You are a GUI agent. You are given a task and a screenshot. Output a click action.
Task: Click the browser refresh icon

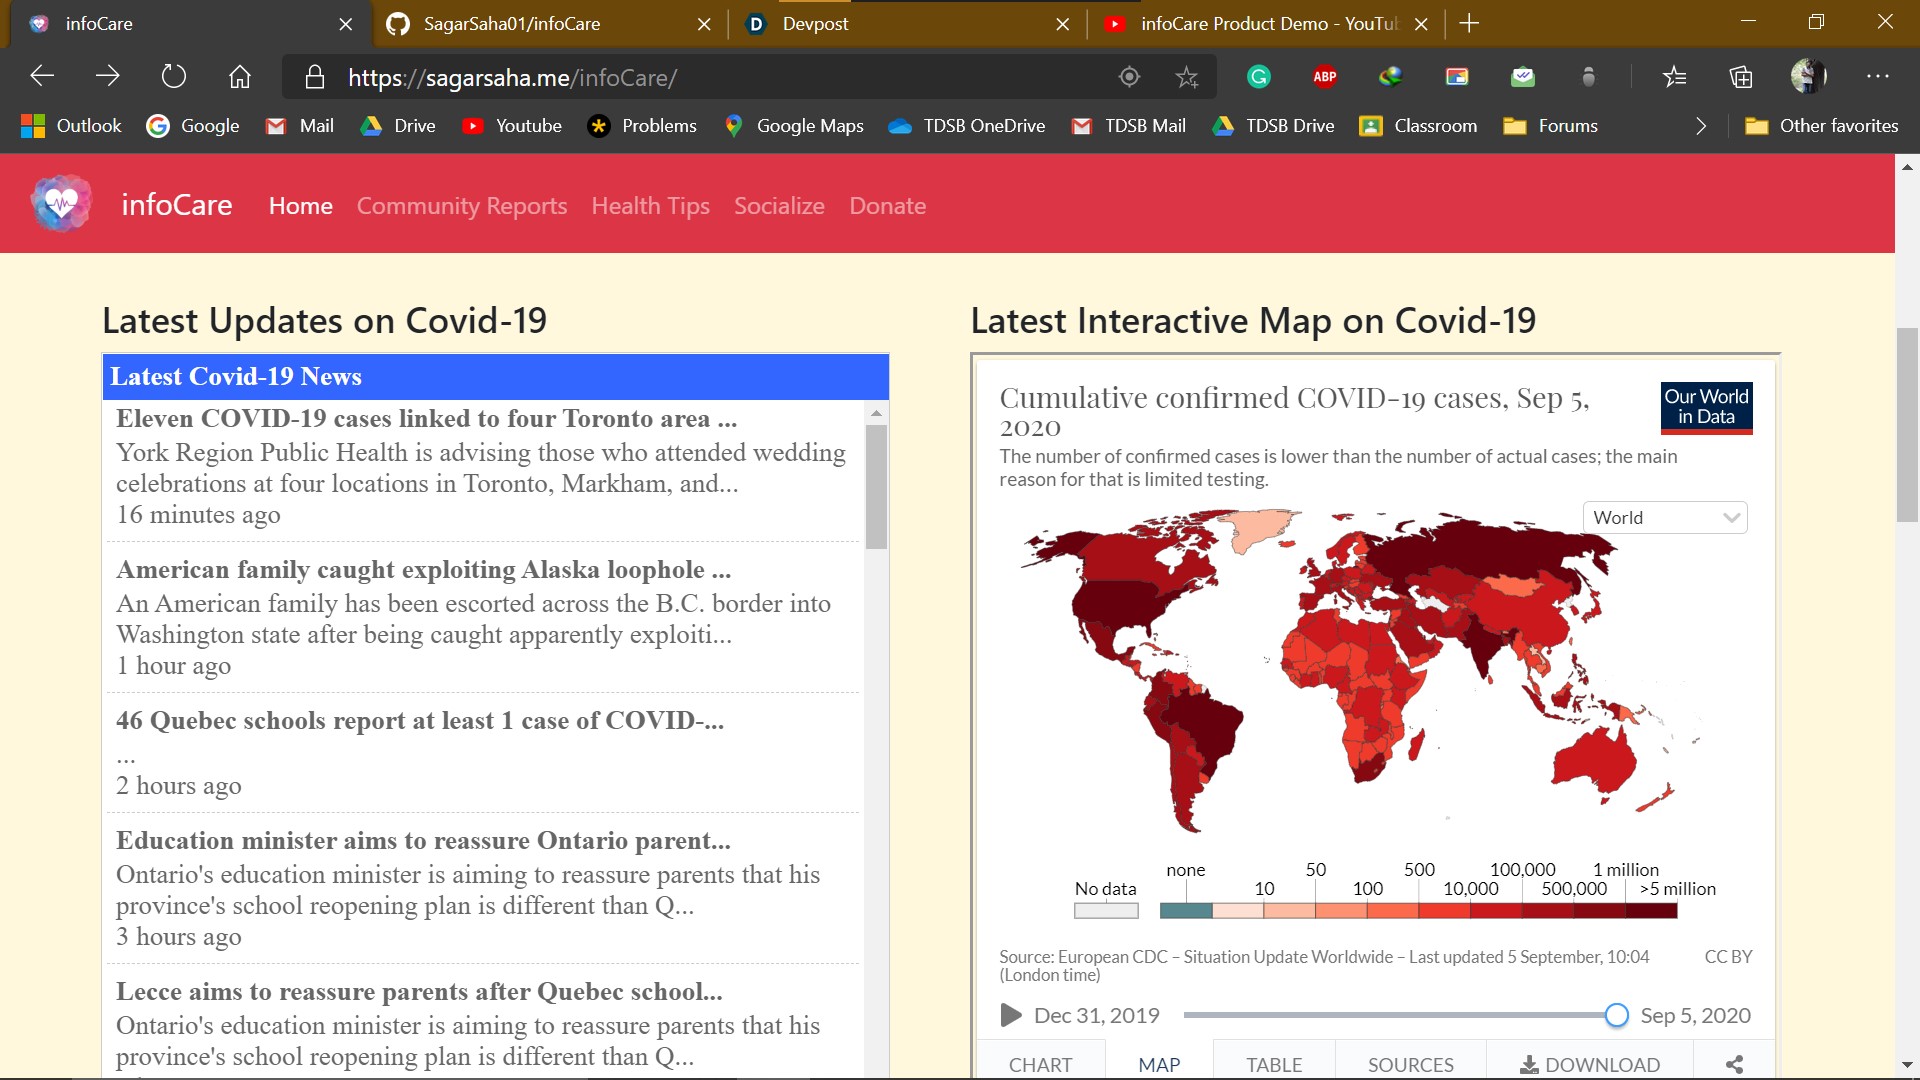click(x=173, y=77)
